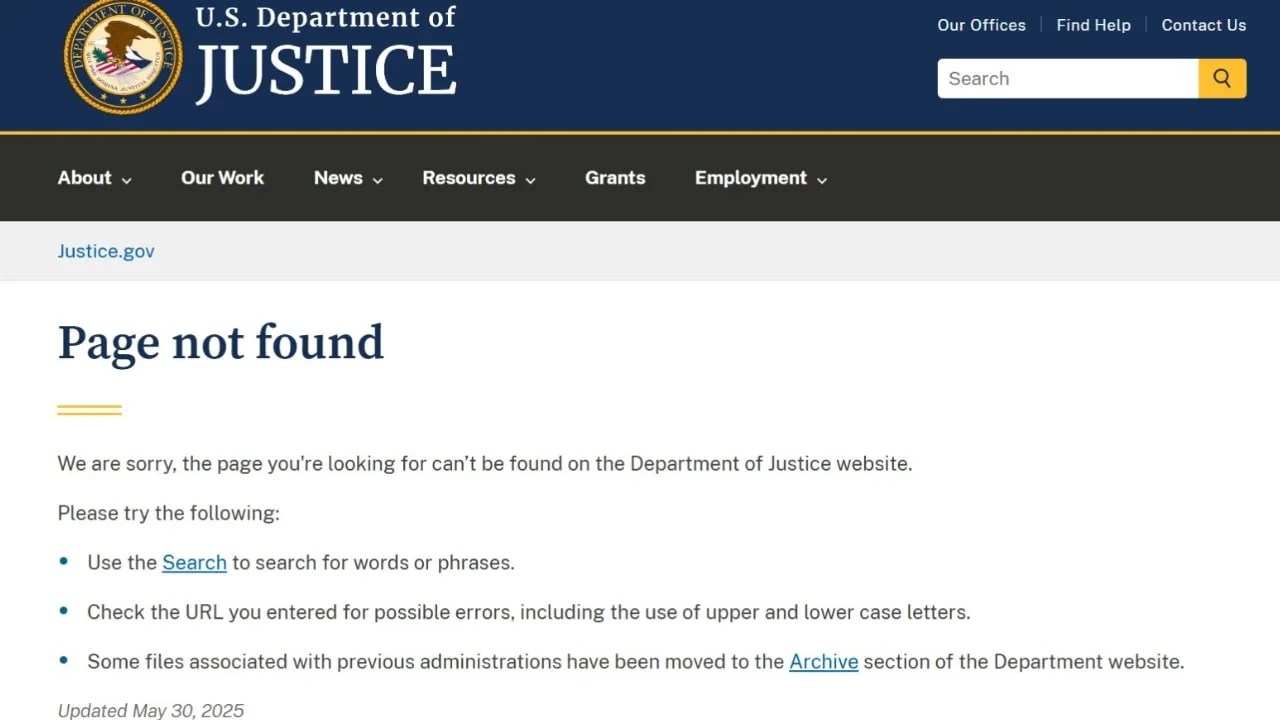
Task: Click the Department of Justice seal logo
Action: (123, 56)
